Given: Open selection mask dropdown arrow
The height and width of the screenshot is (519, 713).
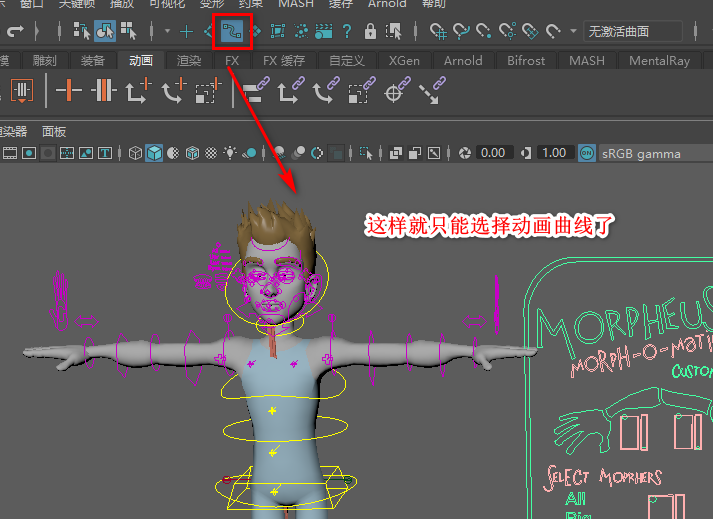Looking at the screenshot, I should 167,31.
